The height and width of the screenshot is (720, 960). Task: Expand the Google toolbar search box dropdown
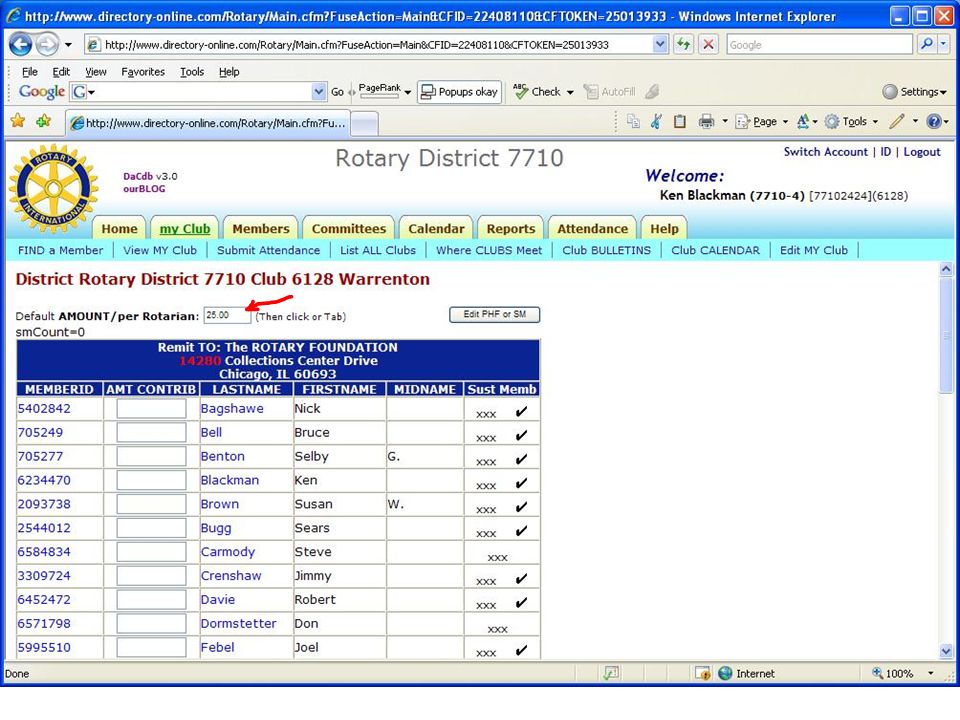[x=318, y=92]
